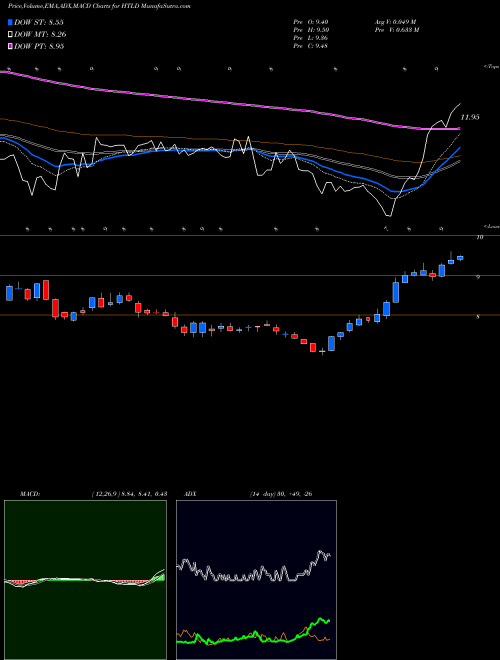The height and width of the screenshot is (660, 500).
Task: Click the lowest red candle before the reversal
Action: (313, 347)
